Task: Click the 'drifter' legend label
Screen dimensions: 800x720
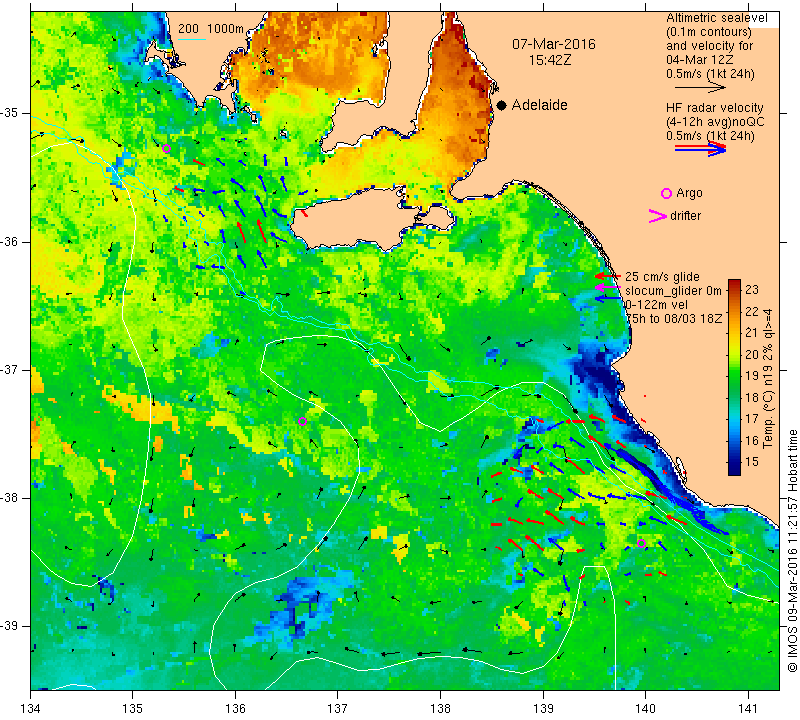Action: [685, 216]
